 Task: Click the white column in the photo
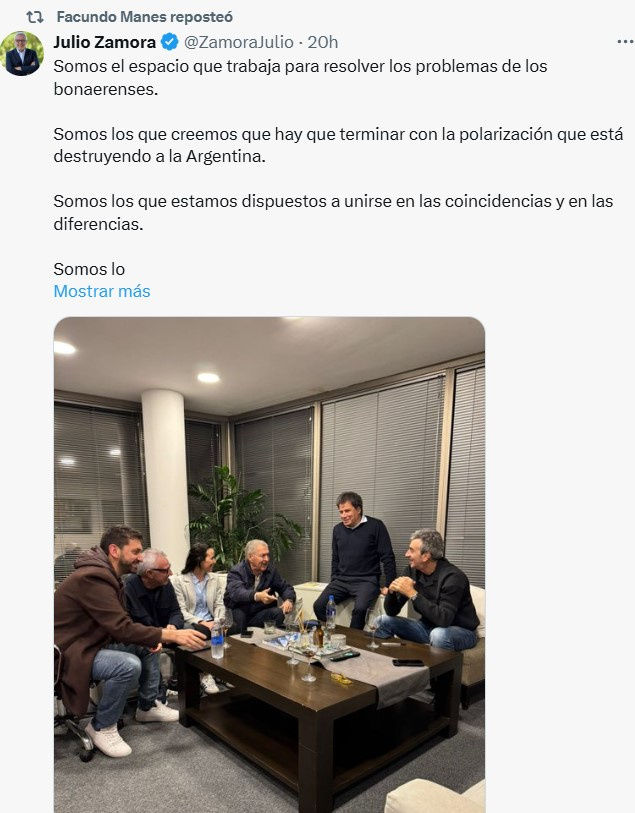coord(165,478)
